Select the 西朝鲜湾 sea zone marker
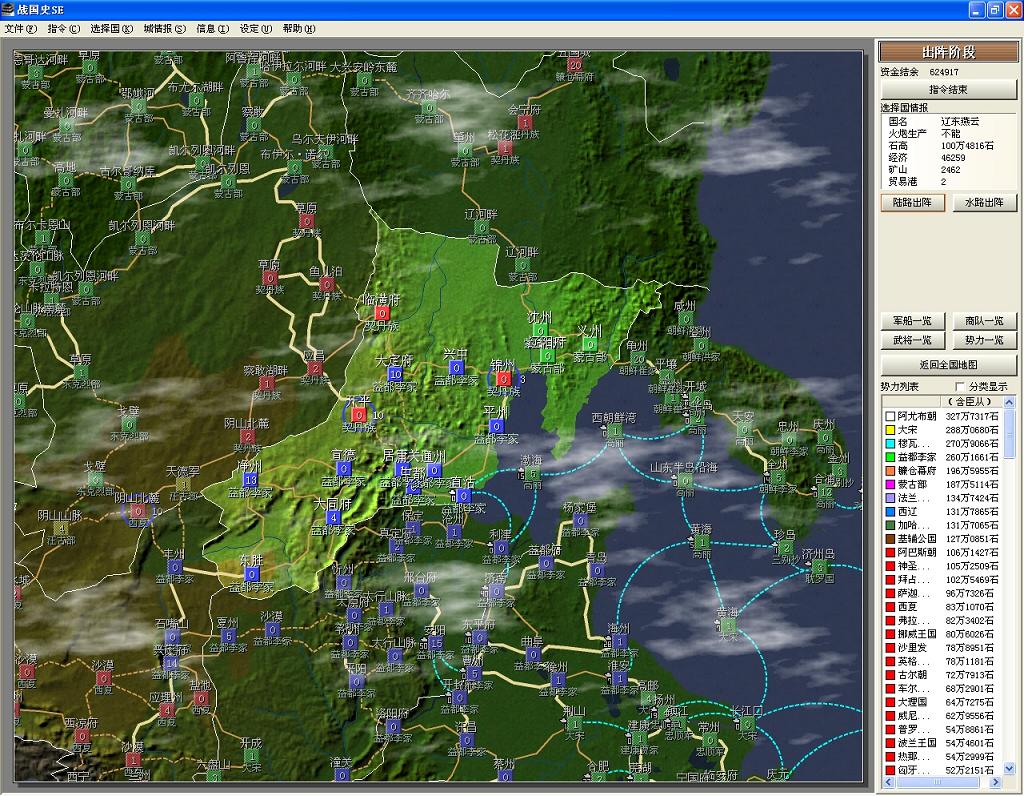The height and width of the screenshot is (796, 1024). 614,431
